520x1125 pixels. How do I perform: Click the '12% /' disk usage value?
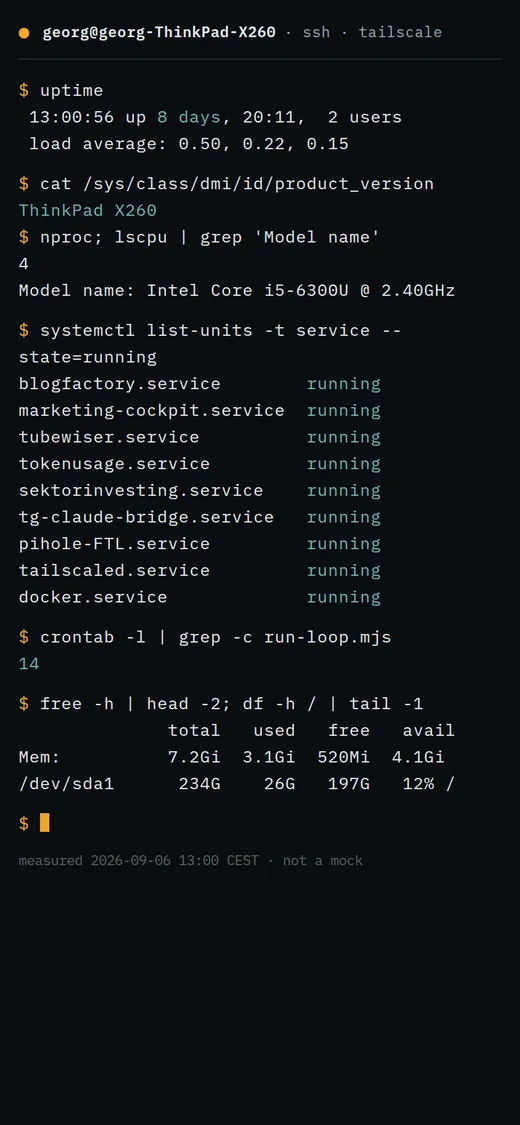pyautogui.click(x=428, y=783)
